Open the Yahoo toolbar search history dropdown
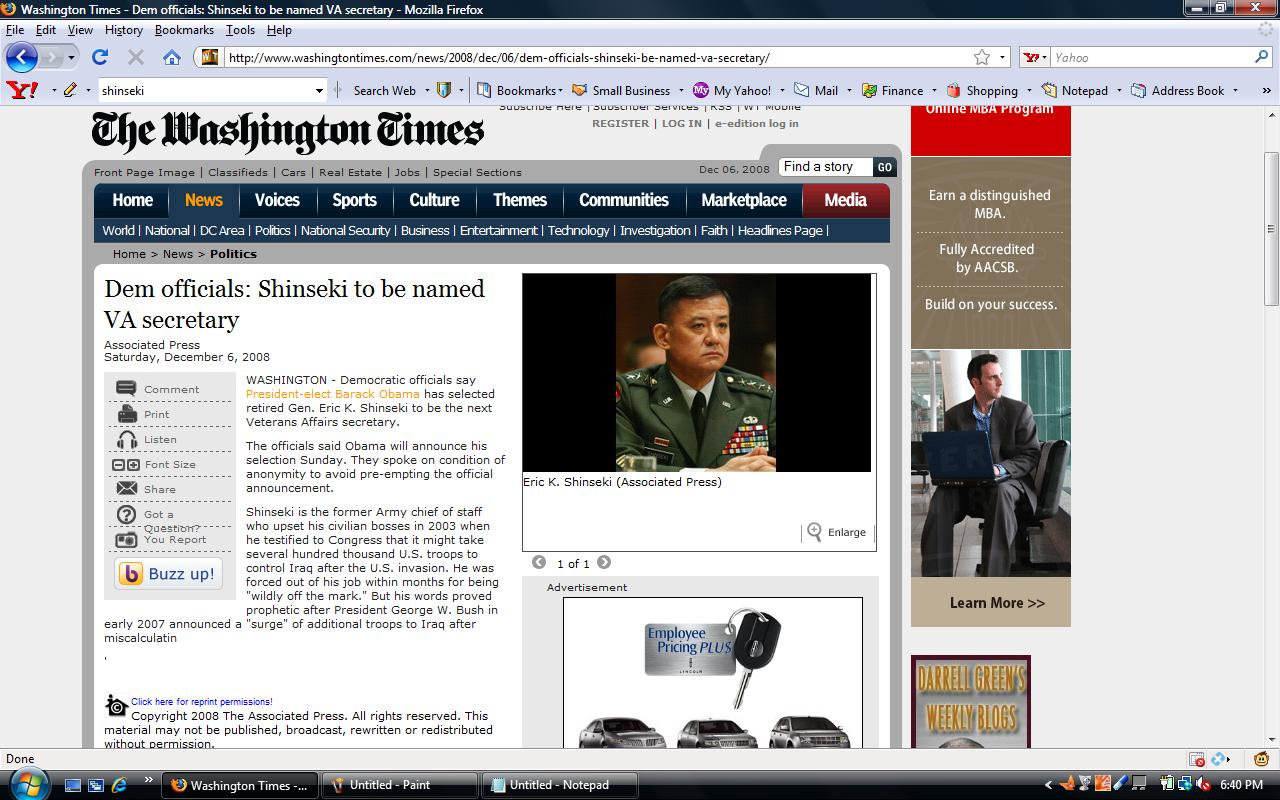Viewport: 1280px width, 800px height. pyautogui.click(x=319, y=90)
